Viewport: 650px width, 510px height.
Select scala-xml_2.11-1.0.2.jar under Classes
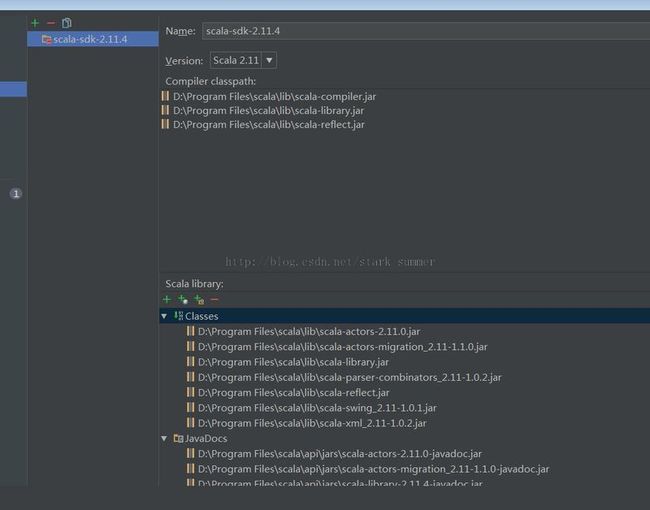coord(312,423)
